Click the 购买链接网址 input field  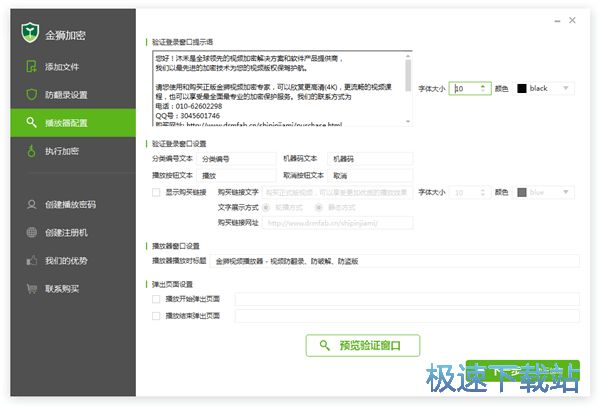(x=338, y=223)
